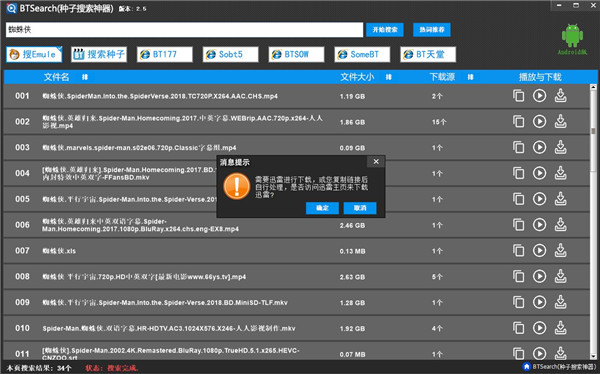600x374 pixels.
Task: Copy link of row 005 entry
Action: tap(518, 199)
